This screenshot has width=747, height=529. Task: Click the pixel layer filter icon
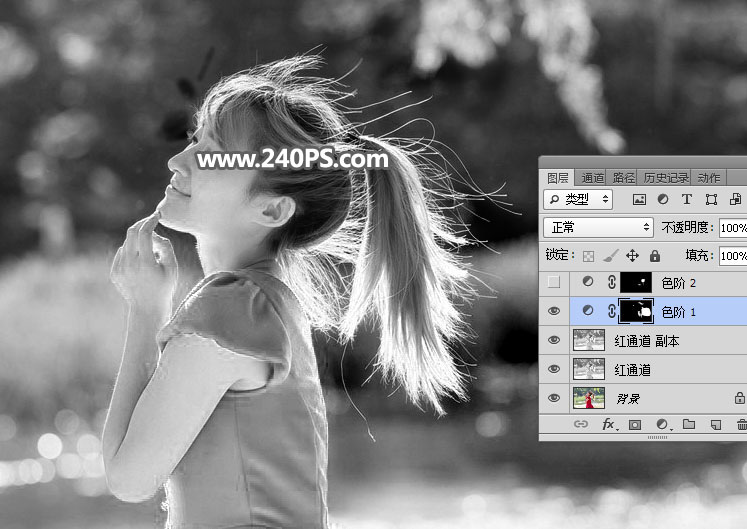point(638,200)
